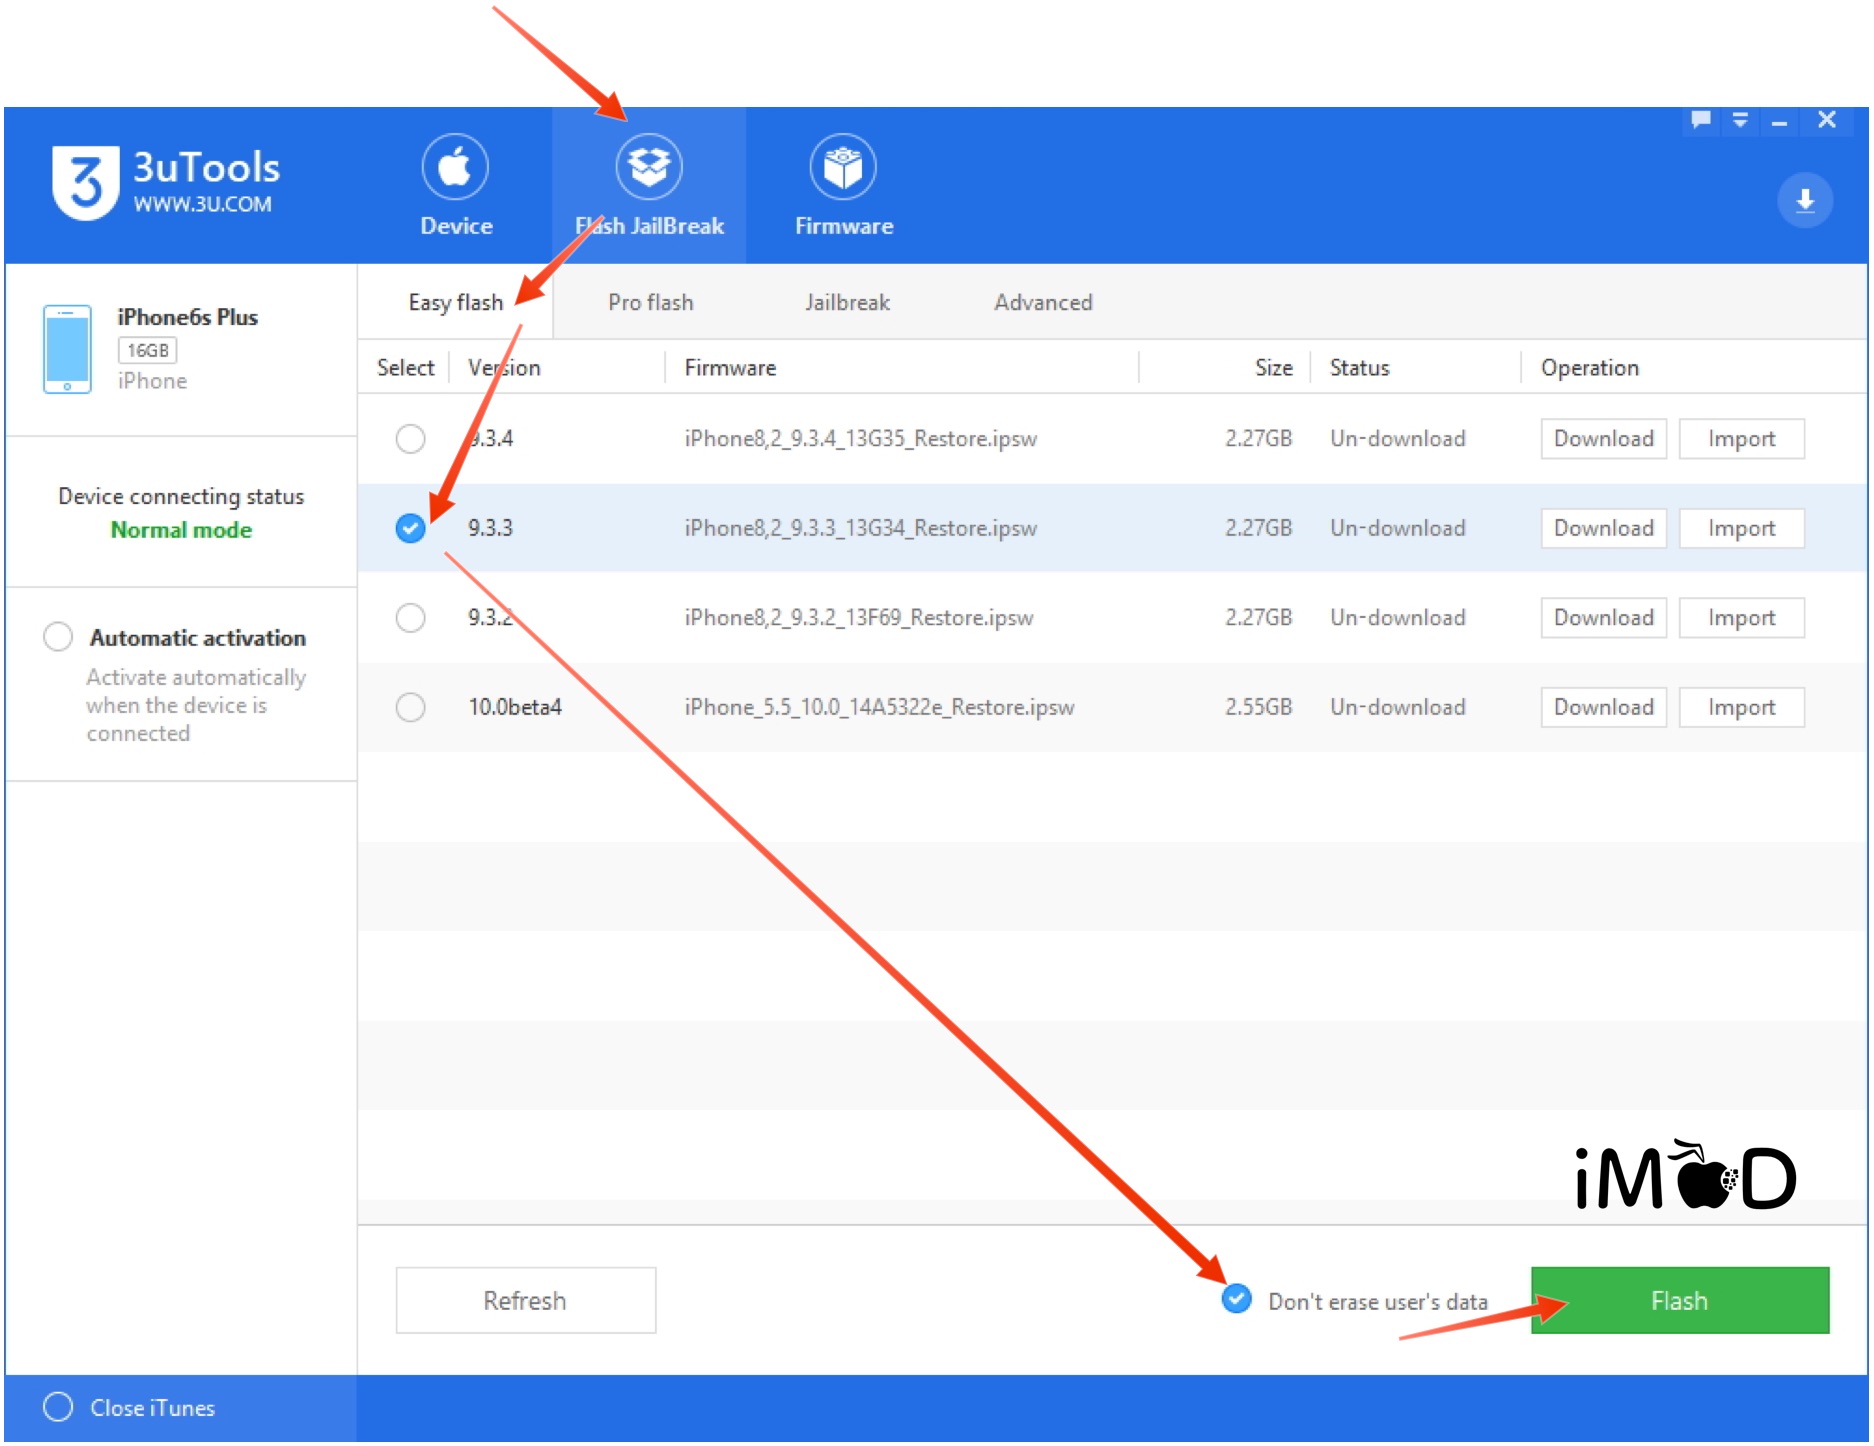Screen dimensions: 1874x1446
Task: Open the Flash JailBreak section icon
Action: [649, 167]
